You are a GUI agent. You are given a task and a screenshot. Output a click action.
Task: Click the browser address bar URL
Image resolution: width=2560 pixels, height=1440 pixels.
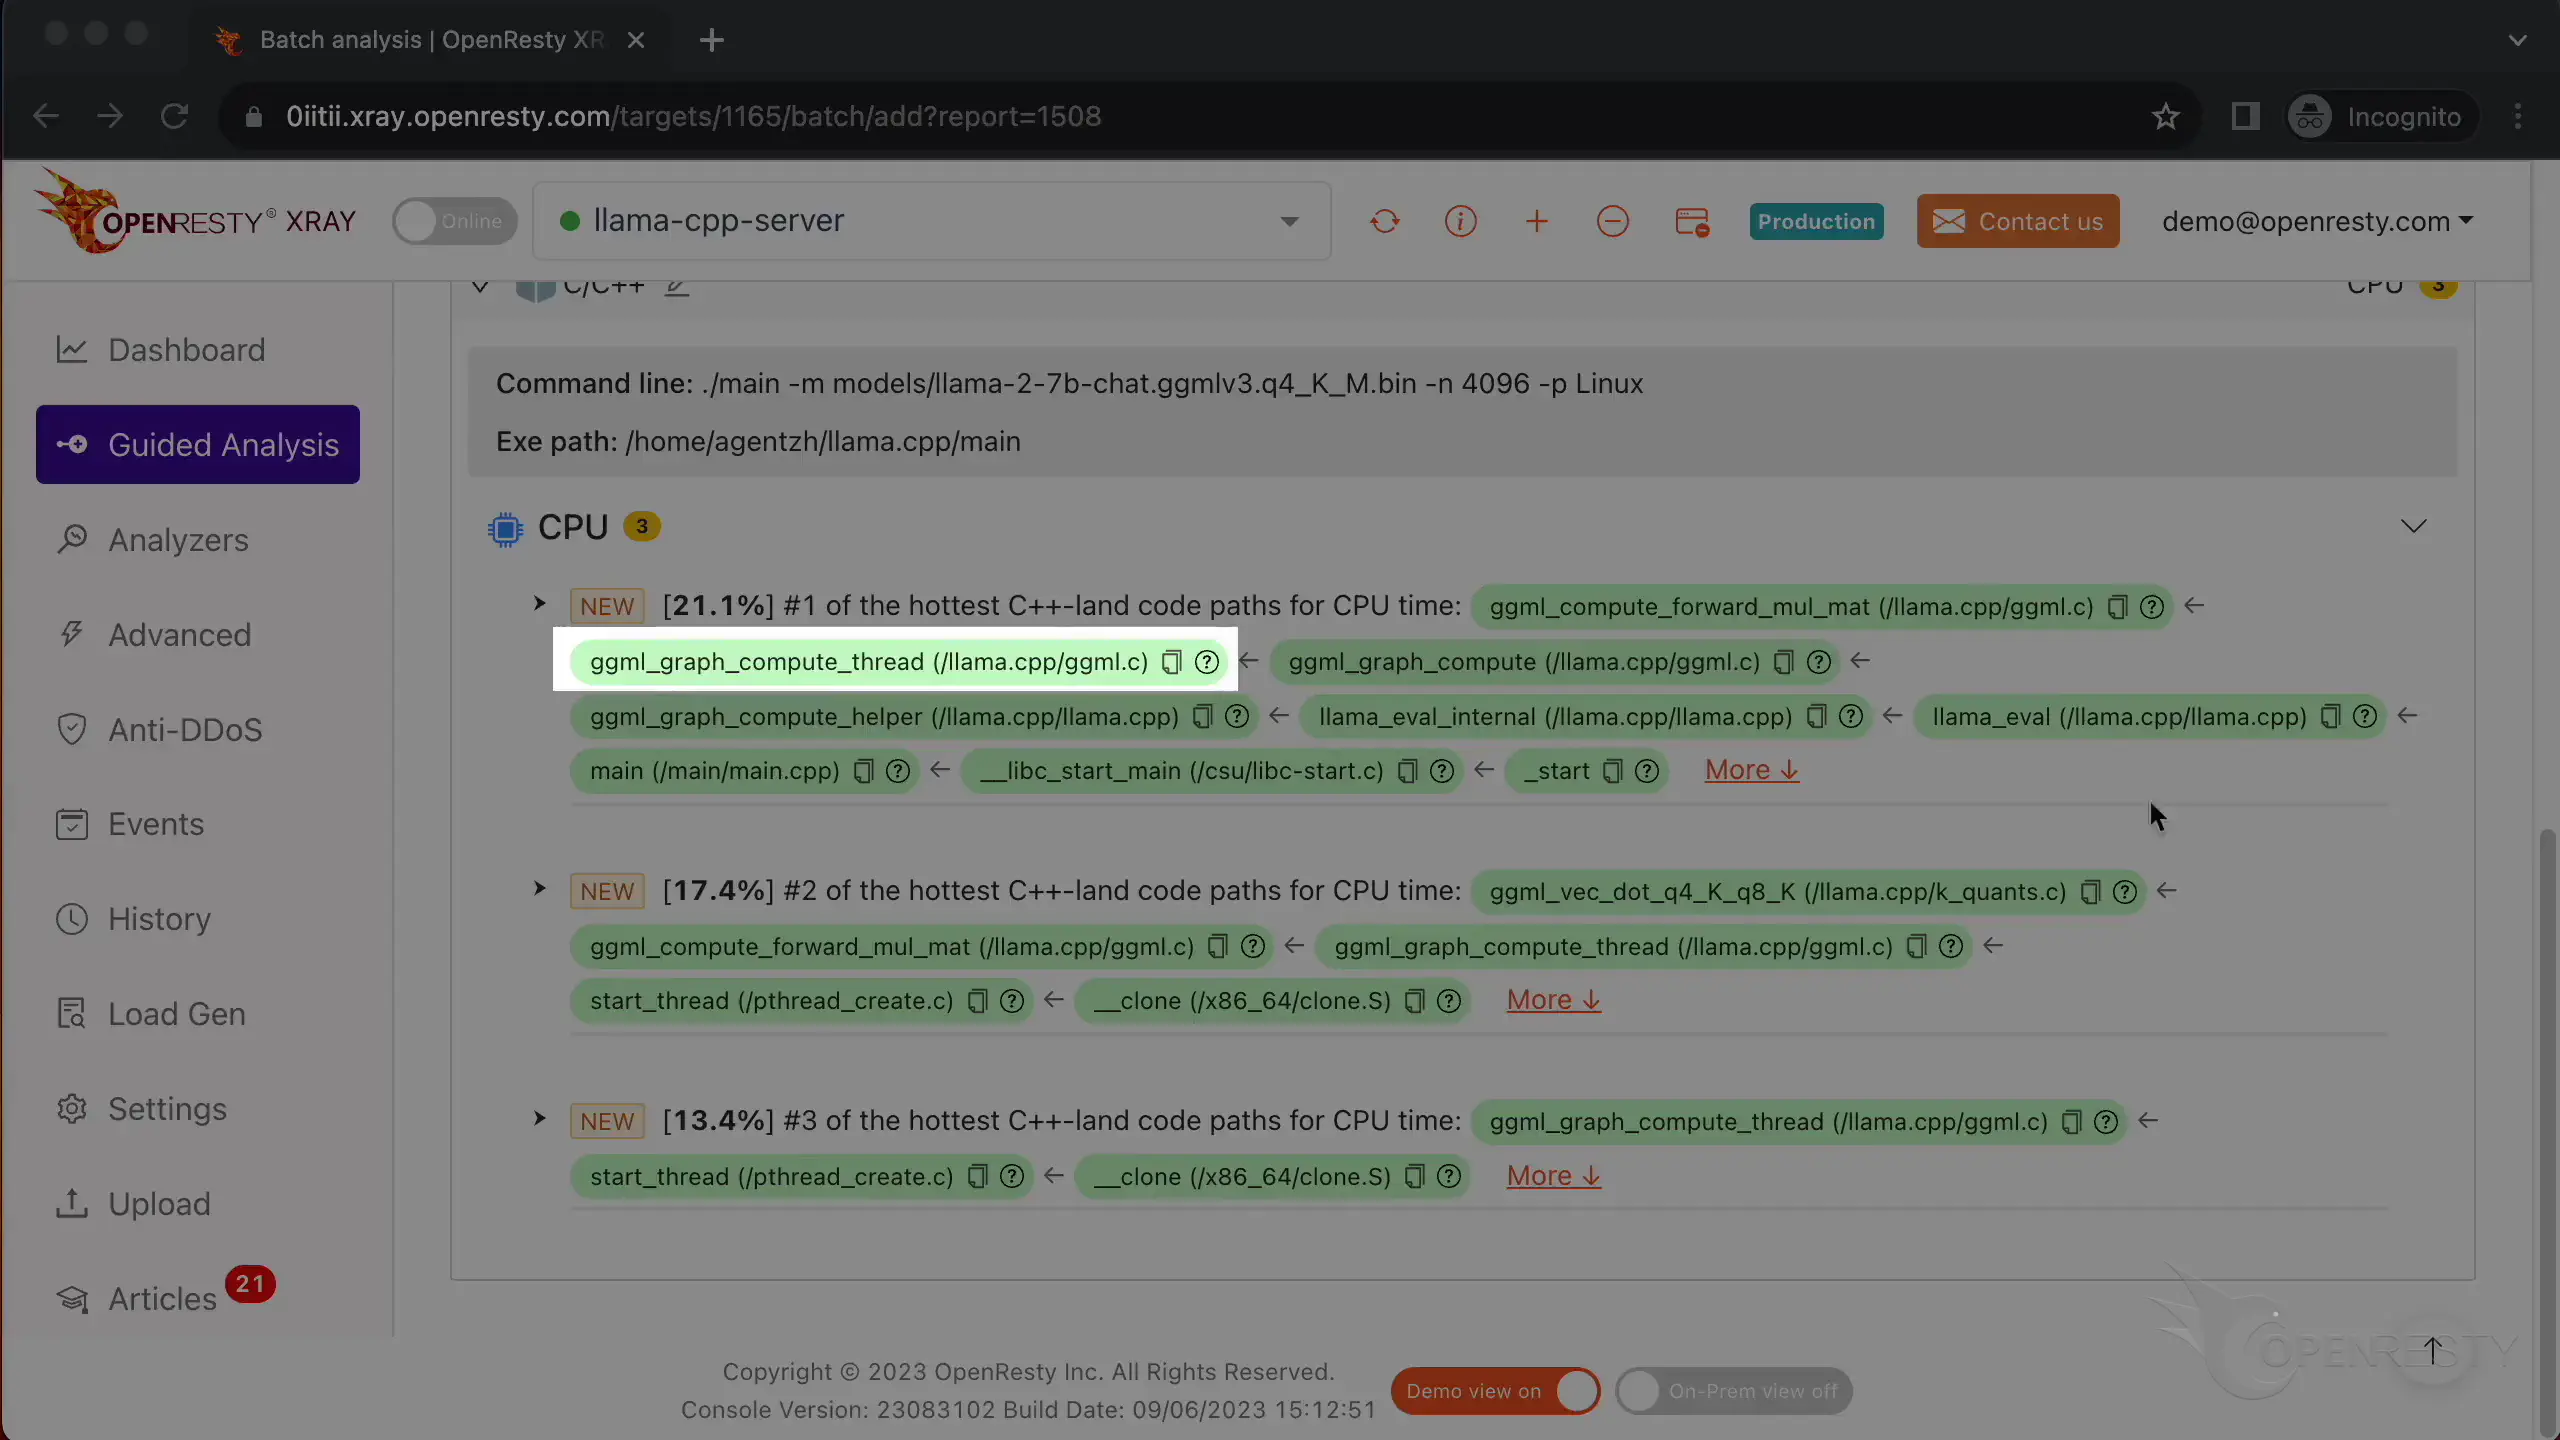693,117
